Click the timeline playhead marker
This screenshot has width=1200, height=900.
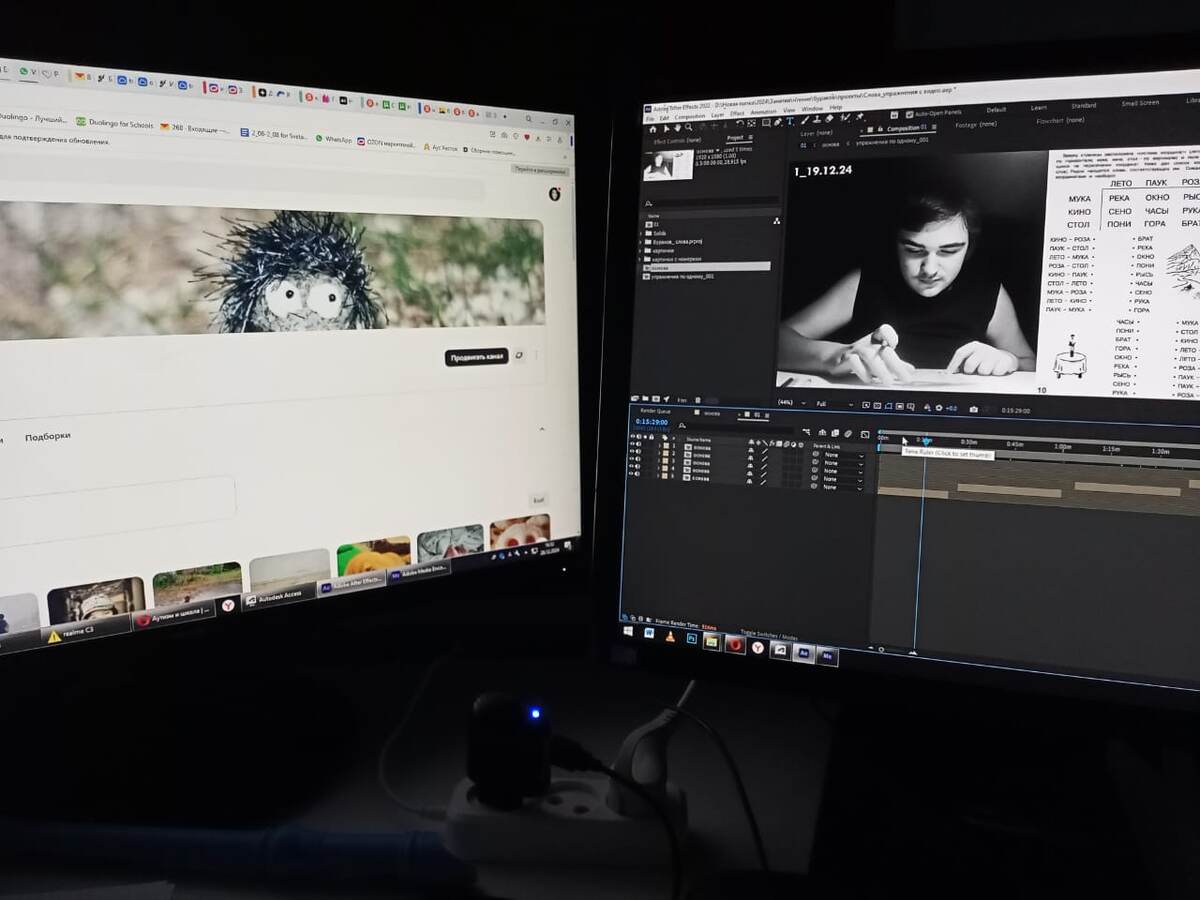[x=926, y=441]
